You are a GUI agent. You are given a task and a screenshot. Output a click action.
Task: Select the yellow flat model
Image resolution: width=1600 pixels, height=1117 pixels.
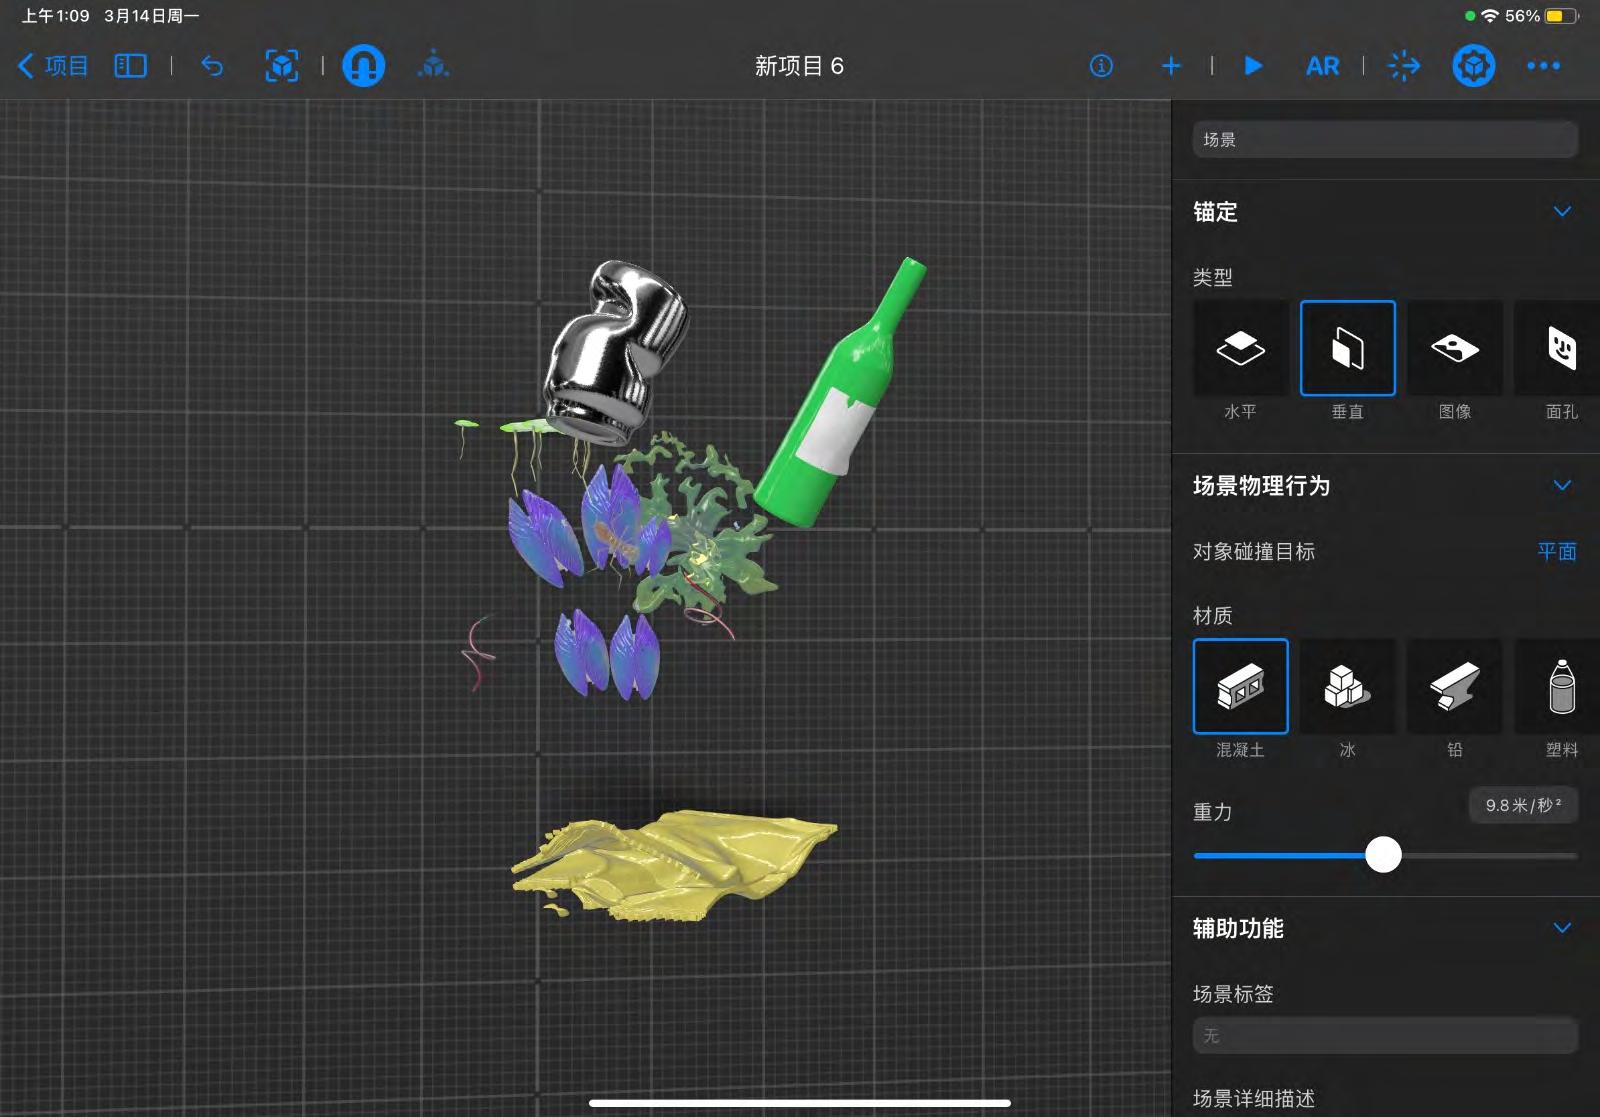click(x=672, y=865)
